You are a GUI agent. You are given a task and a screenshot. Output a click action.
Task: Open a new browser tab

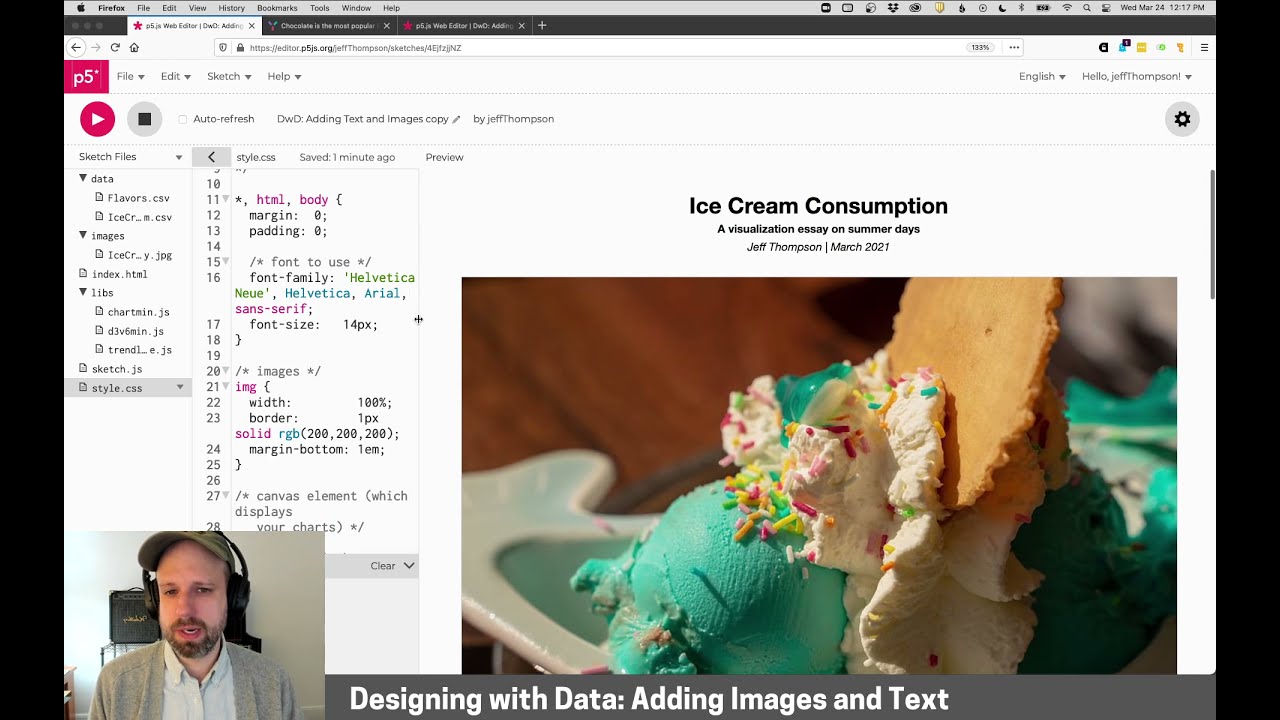pyautogui.click(x=542, y=25)
